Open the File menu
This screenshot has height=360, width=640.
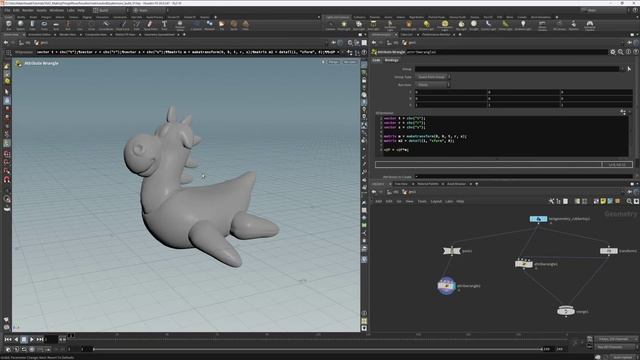7,10
